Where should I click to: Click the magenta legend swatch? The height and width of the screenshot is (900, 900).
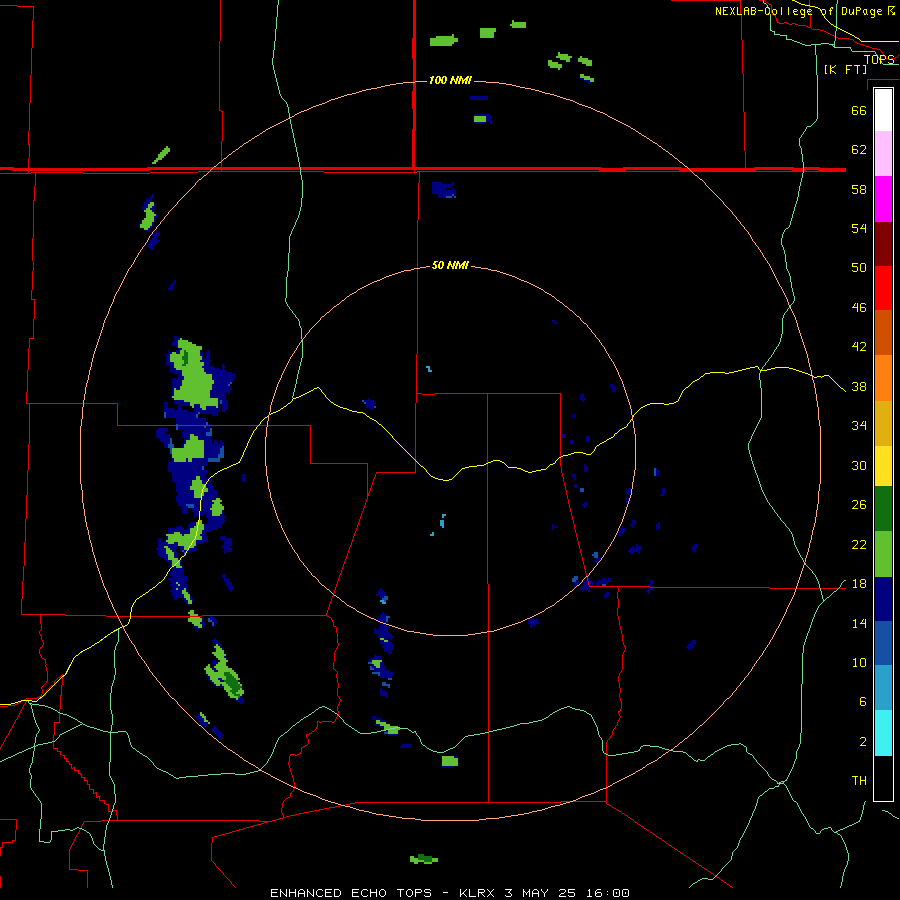click(883, 199)
